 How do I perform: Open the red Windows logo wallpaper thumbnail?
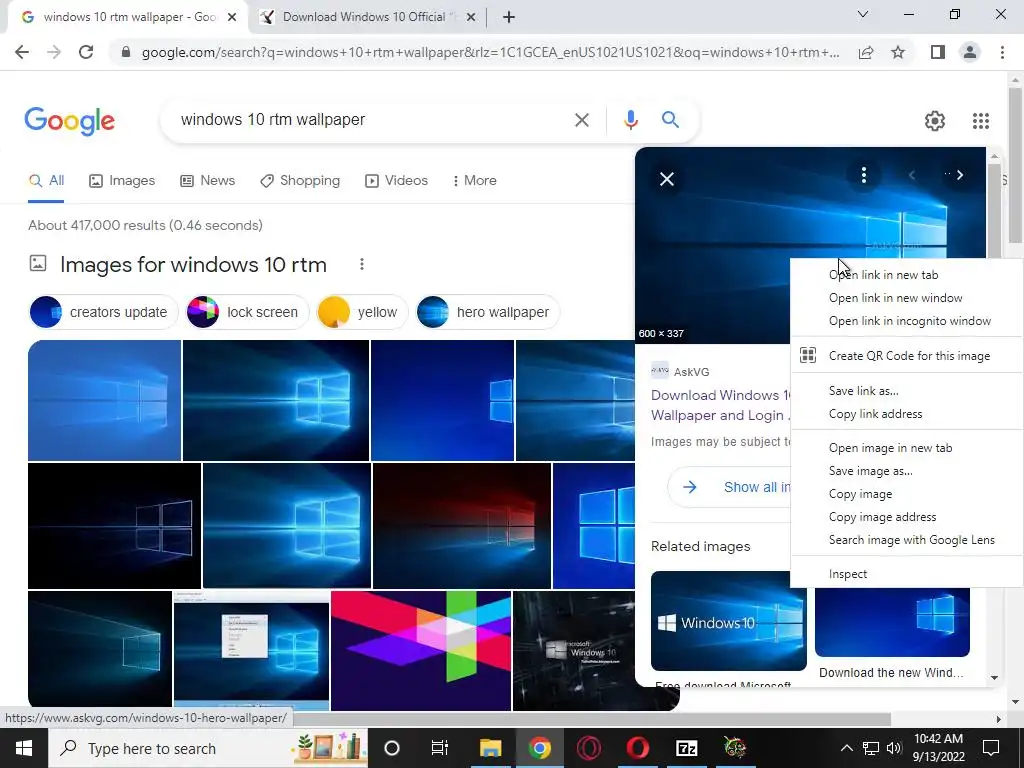pos(462,526)
